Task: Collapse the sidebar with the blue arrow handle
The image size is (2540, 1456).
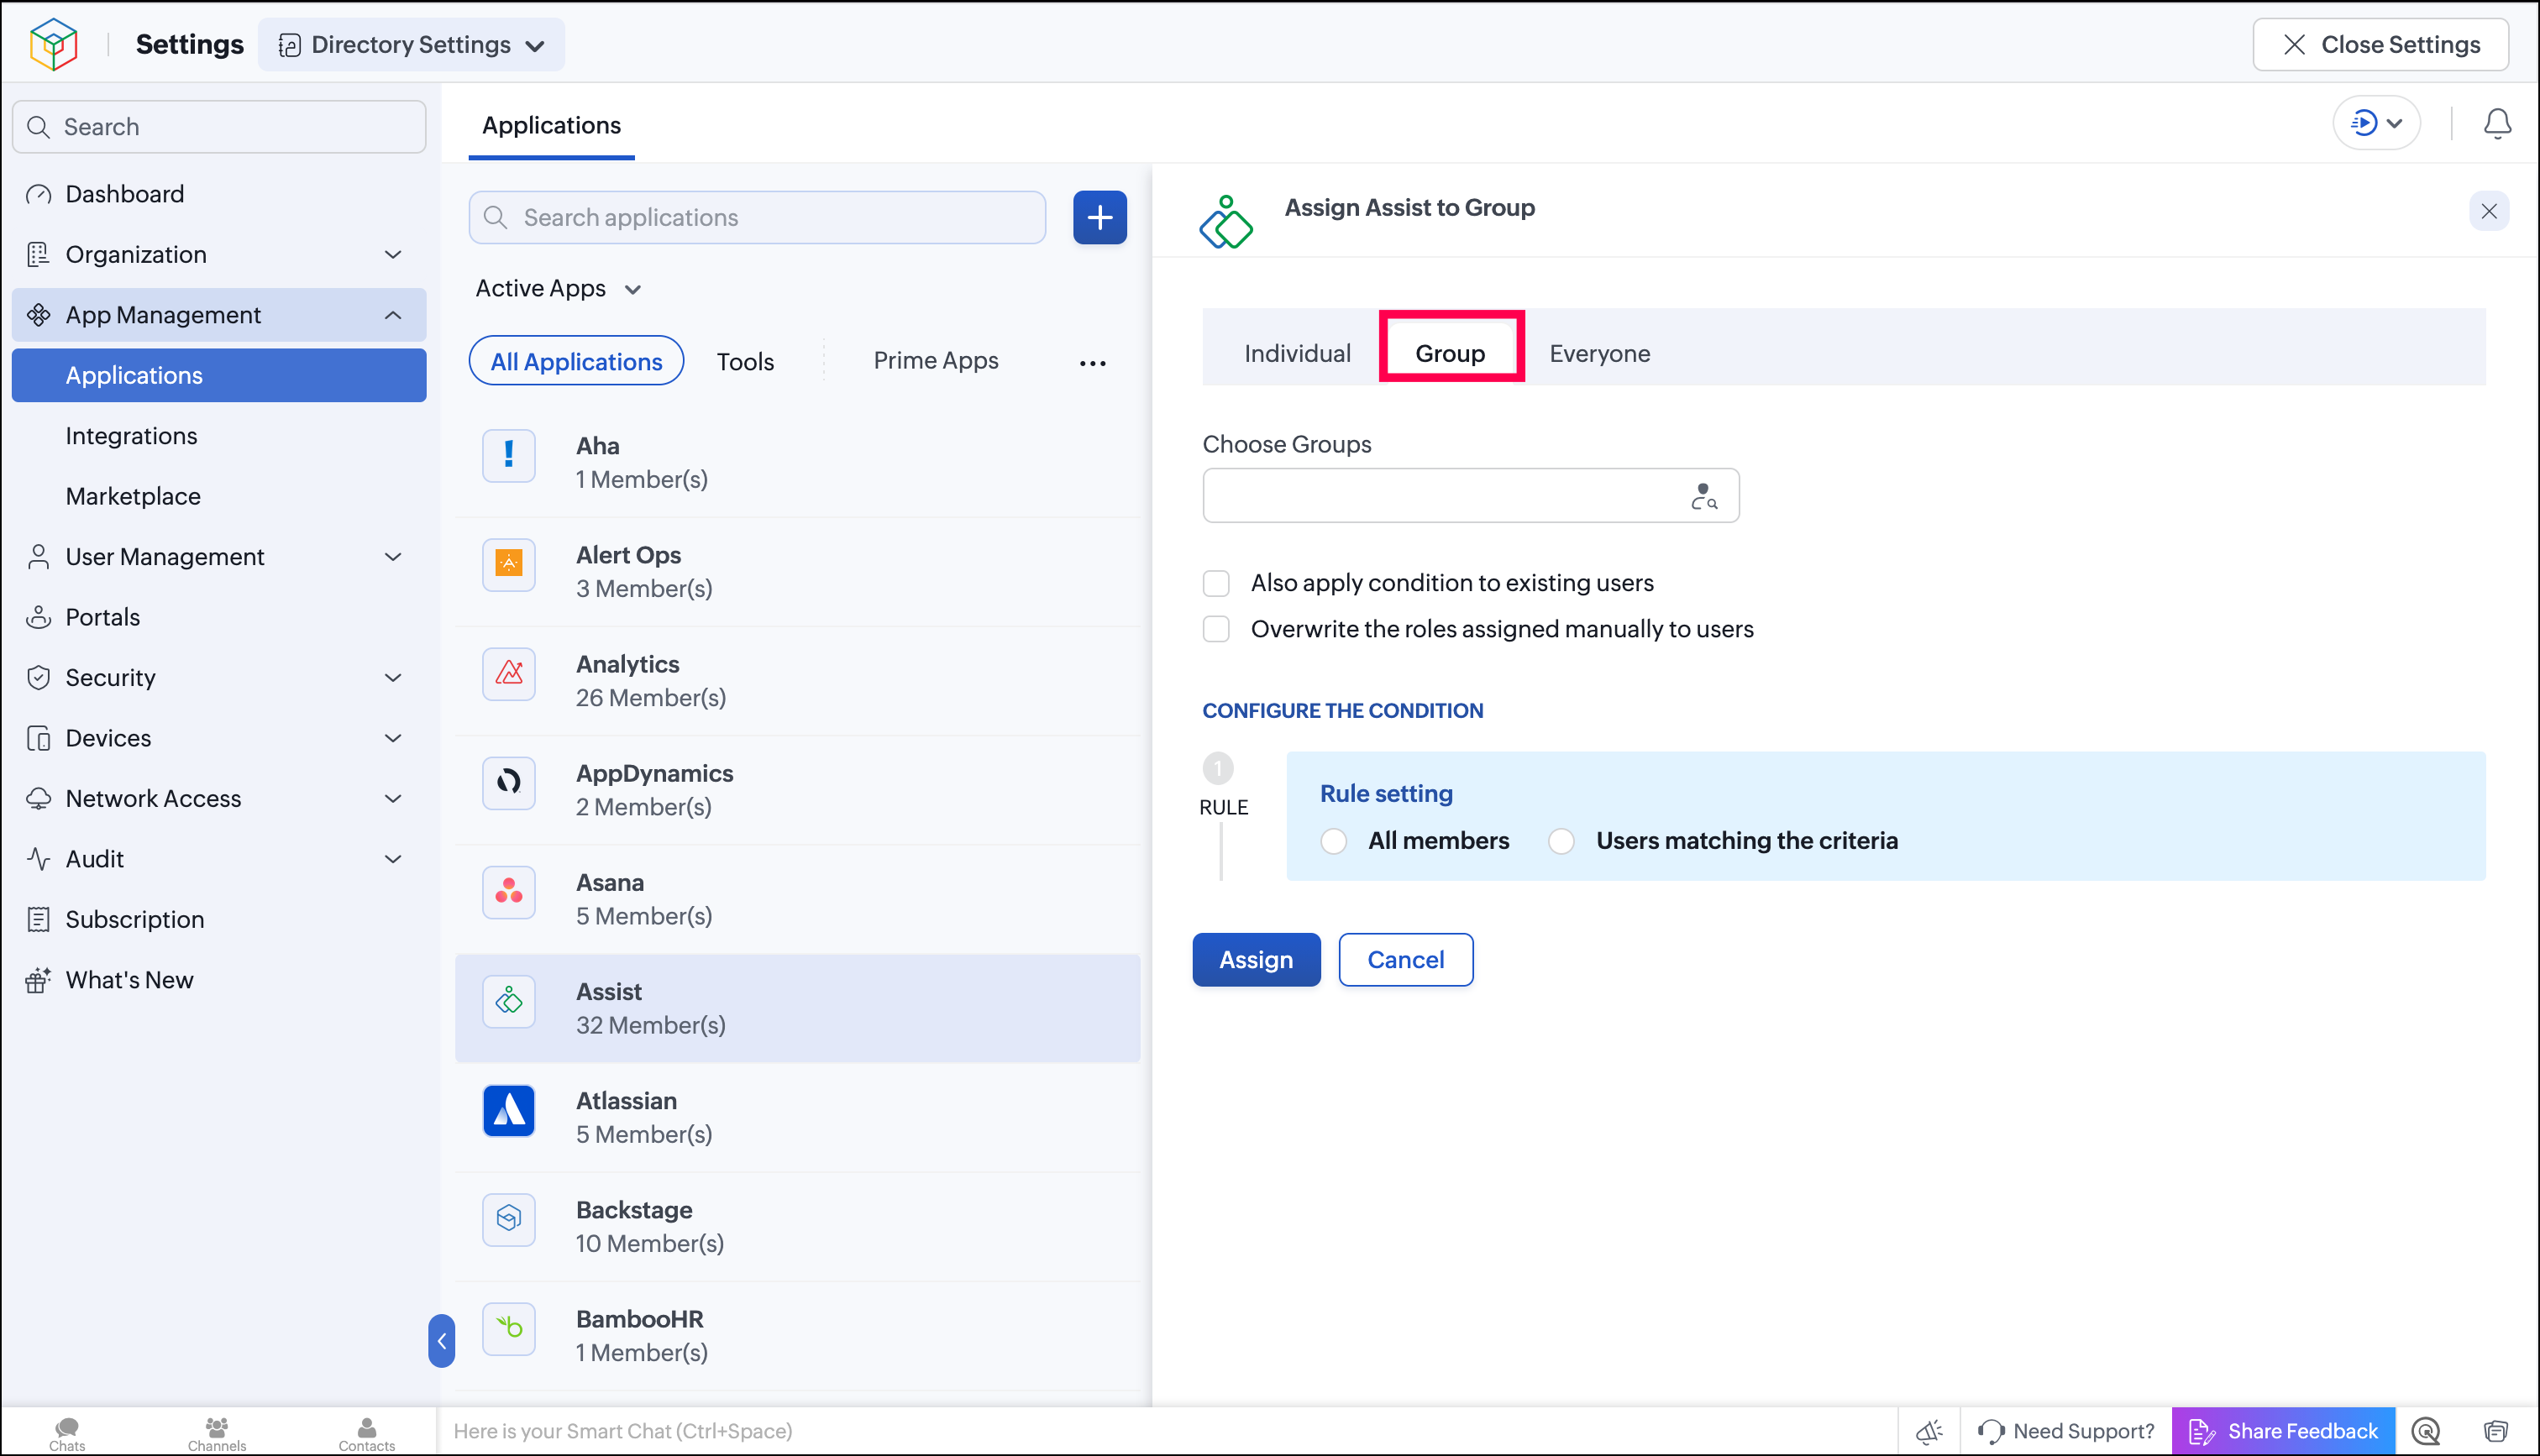Action: (441, 1341)
